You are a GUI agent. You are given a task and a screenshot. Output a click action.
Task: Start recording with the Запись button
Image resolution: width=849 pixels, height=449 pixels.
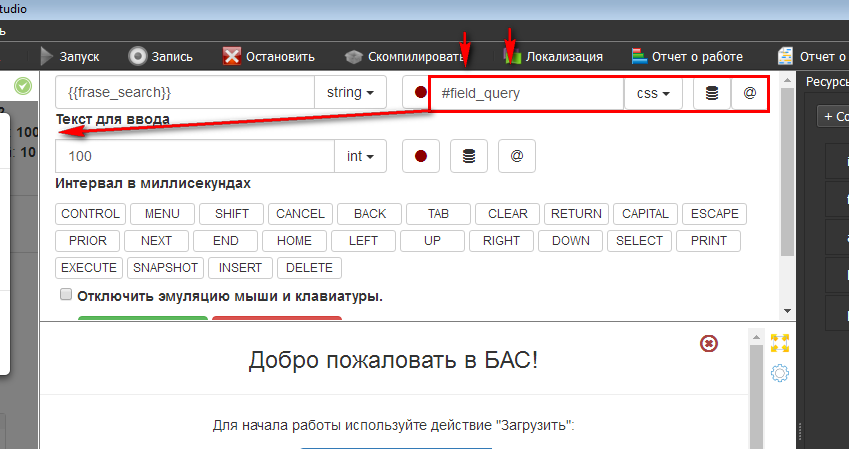[138, 56]
